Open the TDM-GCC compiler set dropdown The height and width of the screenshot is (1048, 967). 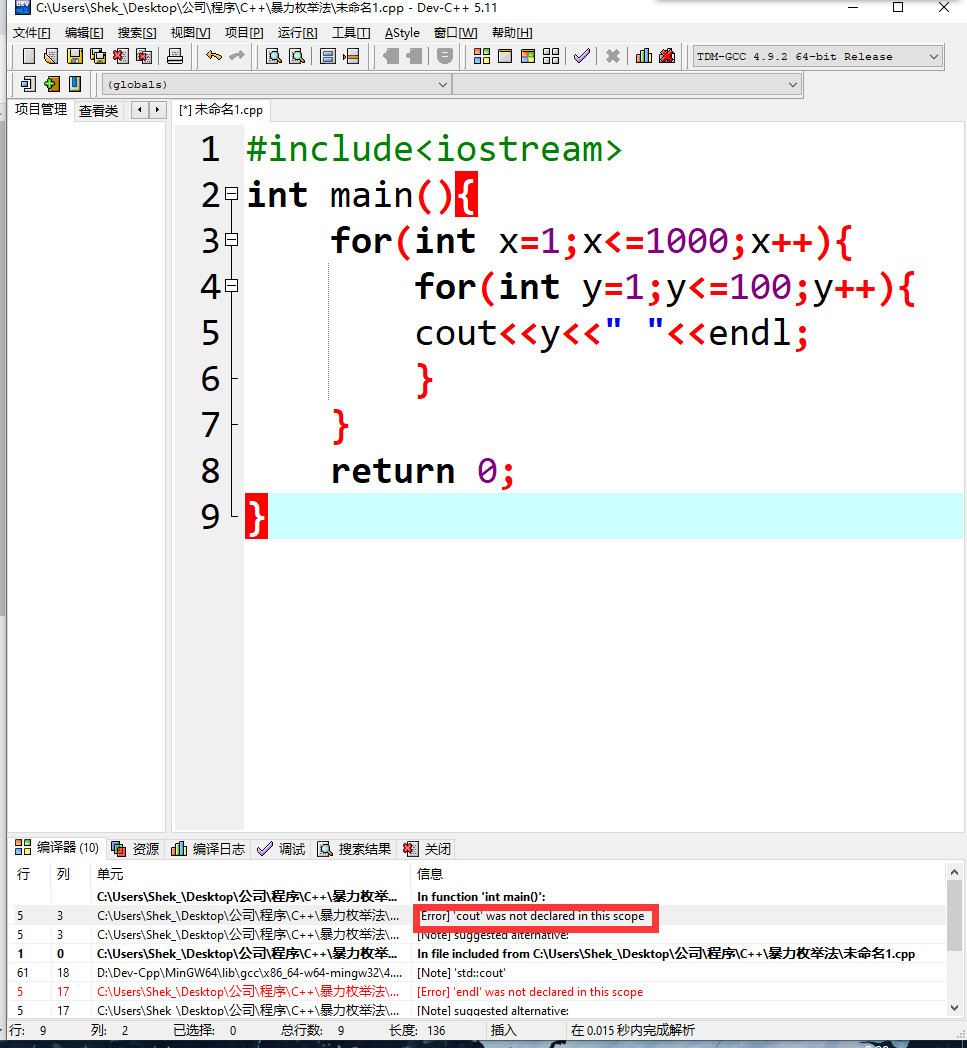(818, 57)
